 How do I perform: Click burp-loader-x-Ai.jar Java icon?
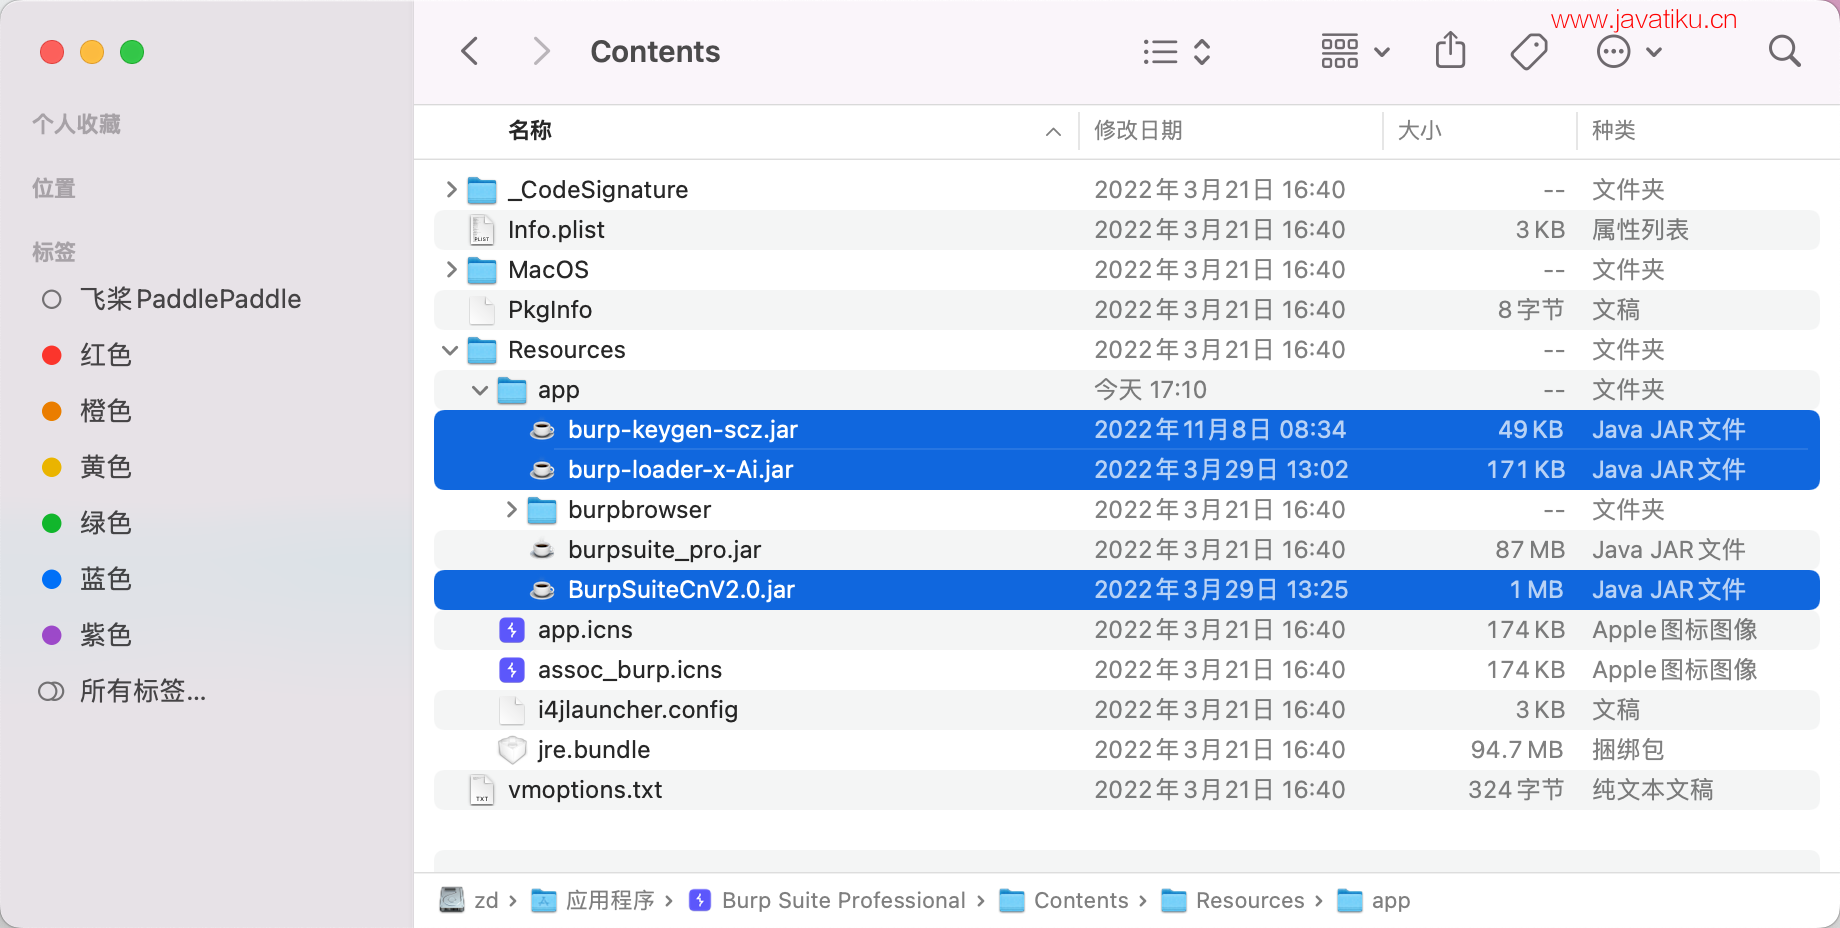542,470
